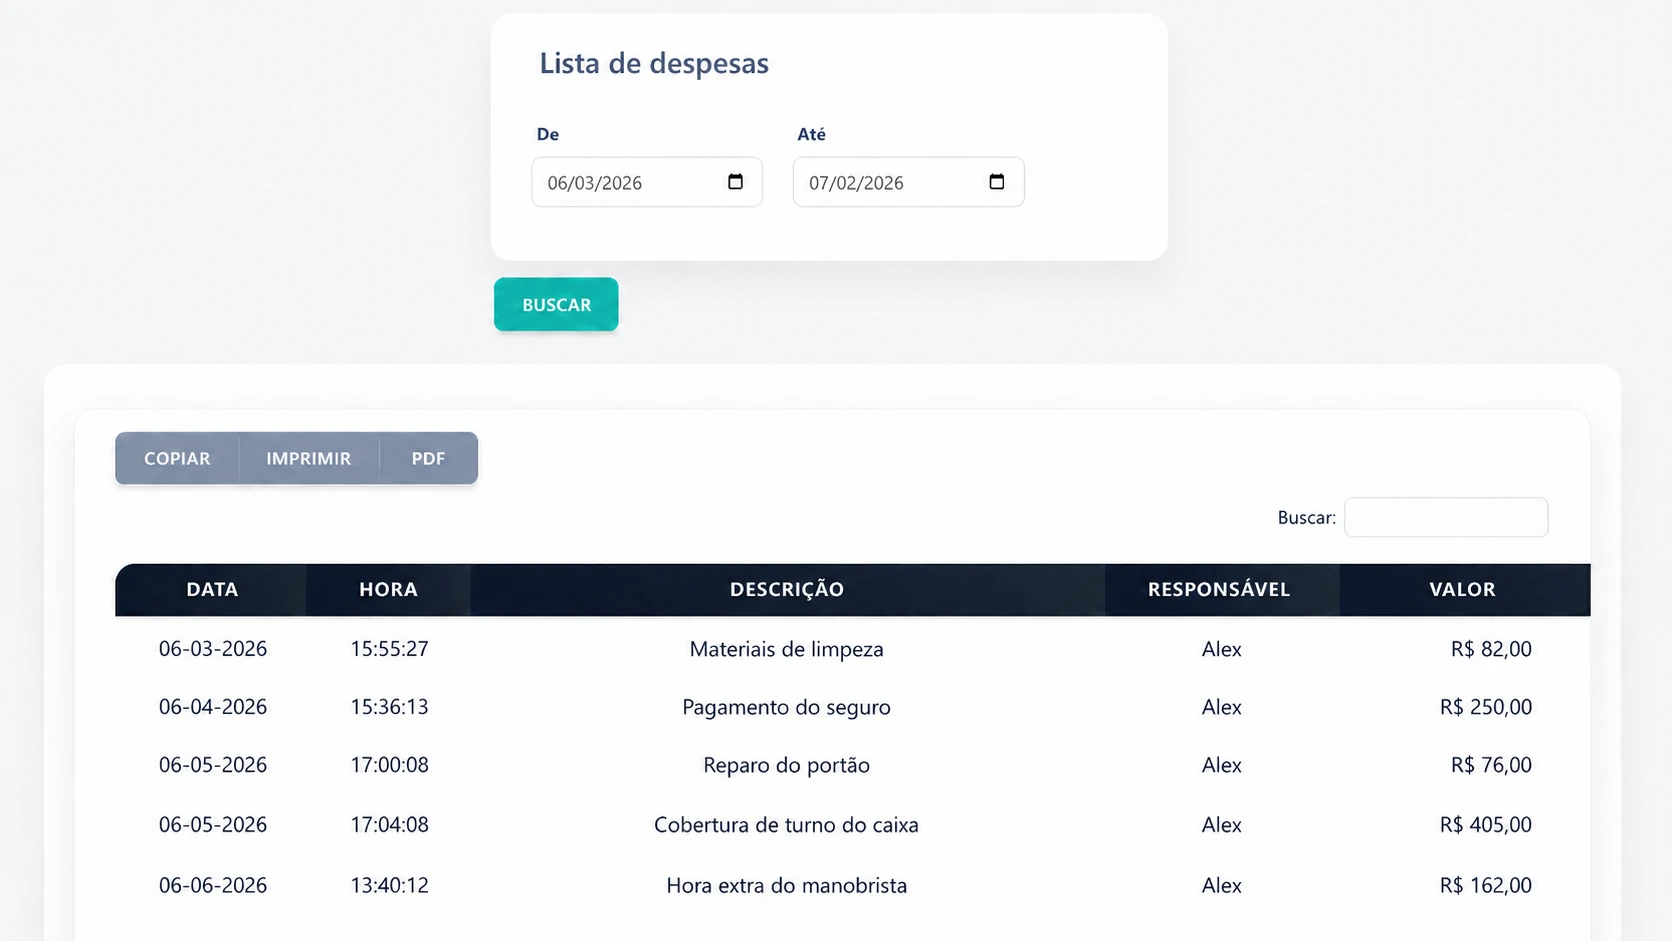Screen dimensions: 1672x941
Task: Click time cell 17:00:08
Action: (x=389, y=765)
